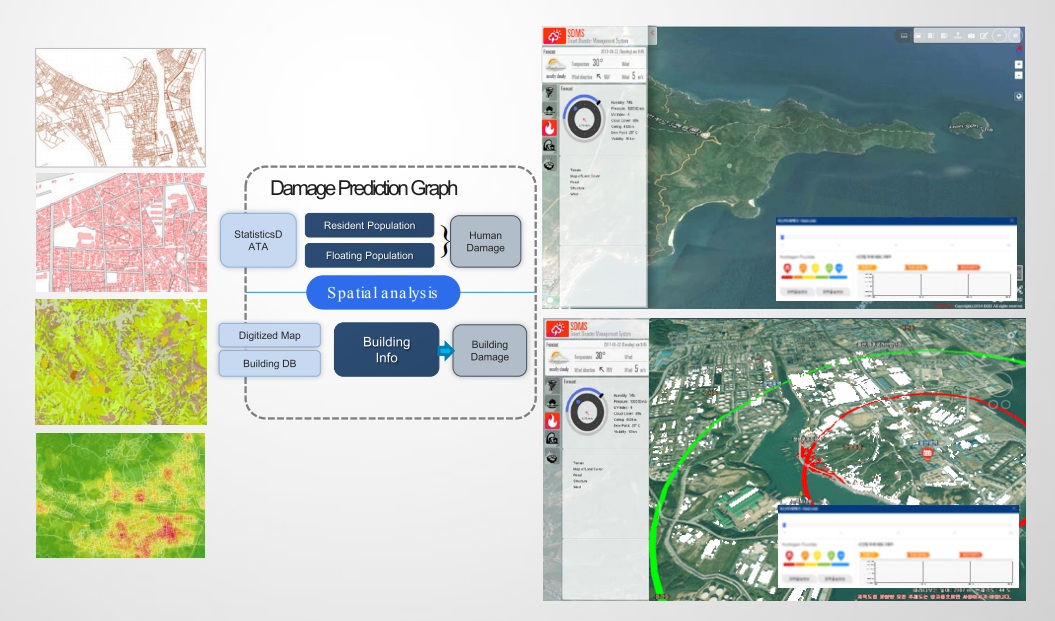Click the zoom-in plus button on upper map

(1019, 65)
